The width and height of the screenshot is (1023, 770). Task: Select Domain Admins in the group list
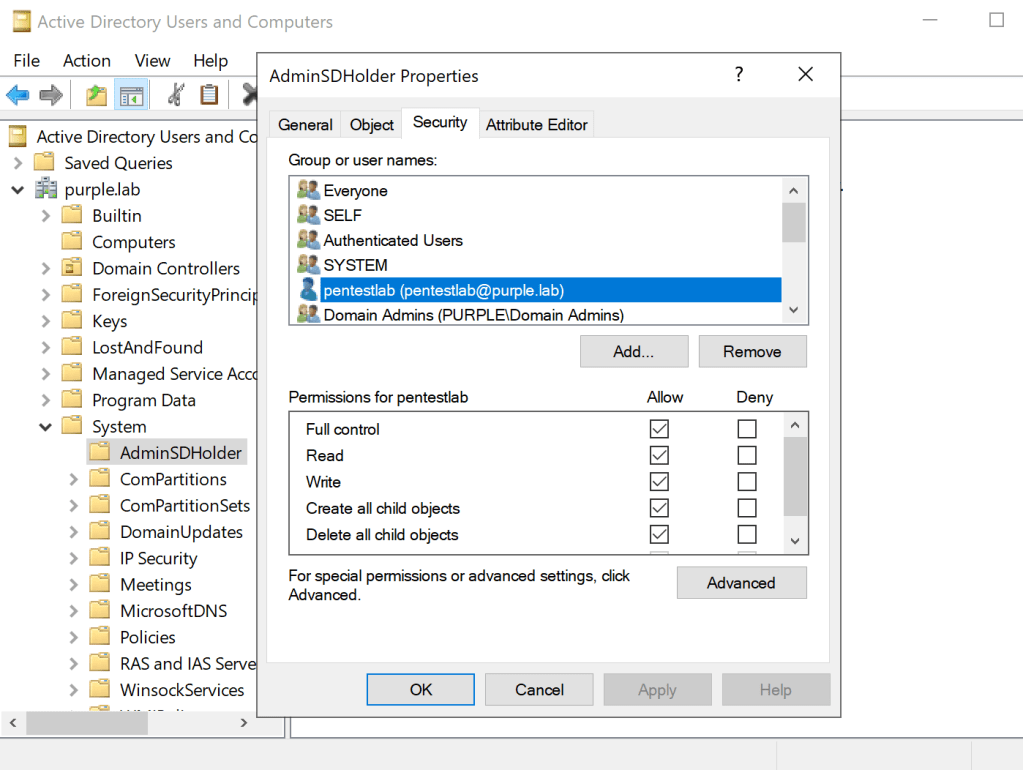[x=473, y=315]
